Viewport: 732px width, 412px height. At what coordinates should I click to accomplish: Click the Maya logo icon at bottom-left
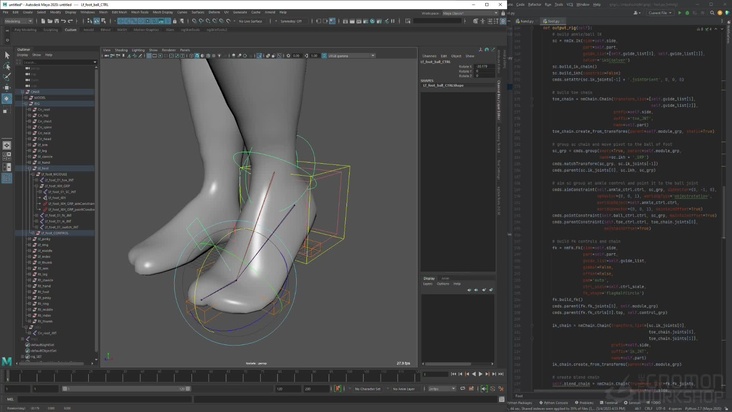7,363
